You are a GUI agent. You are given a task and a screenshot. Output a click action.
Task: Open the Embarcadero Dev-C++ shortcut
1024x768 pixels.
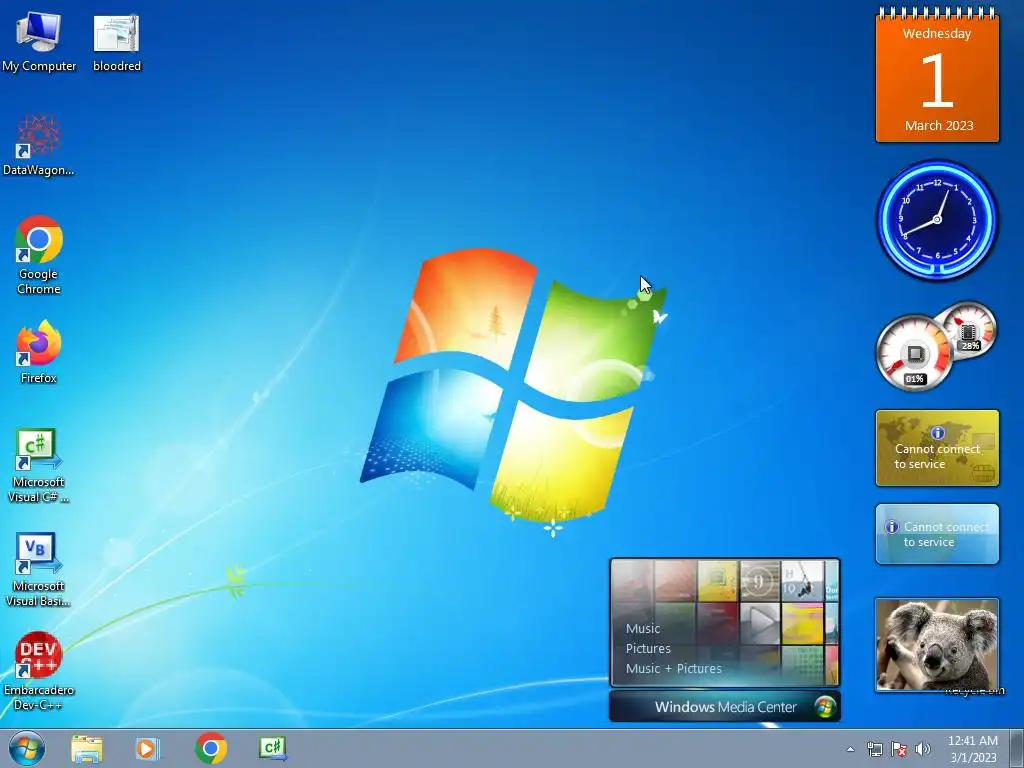(39, 671)
